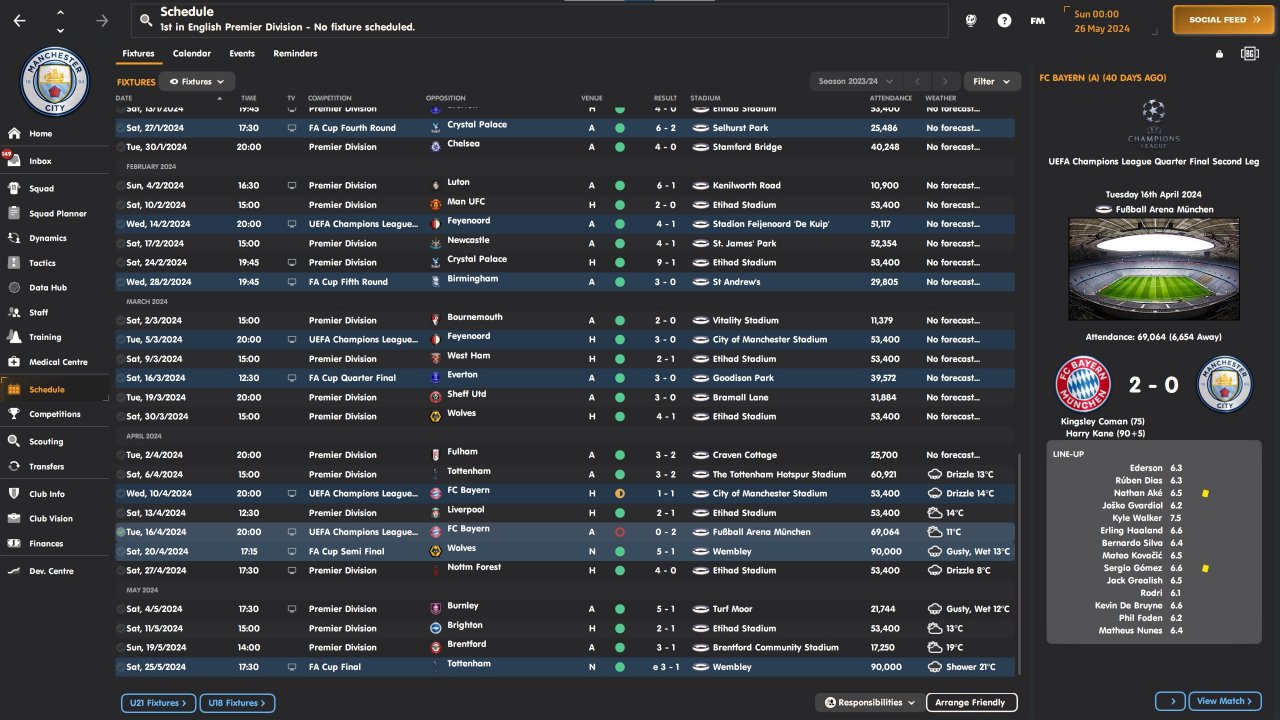Open the Season 2023/24 dropdown
Image resolution: width=1280 pixels, height=720 pixels.
click(855, 81)
